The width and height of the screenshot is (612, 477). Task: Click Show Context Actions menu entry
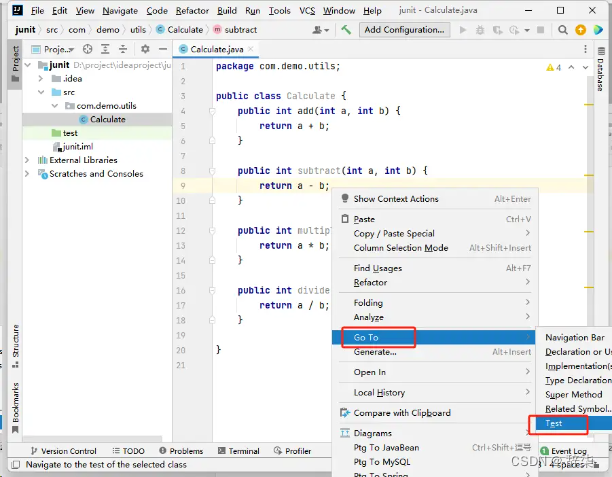click(x=435, y=199)
